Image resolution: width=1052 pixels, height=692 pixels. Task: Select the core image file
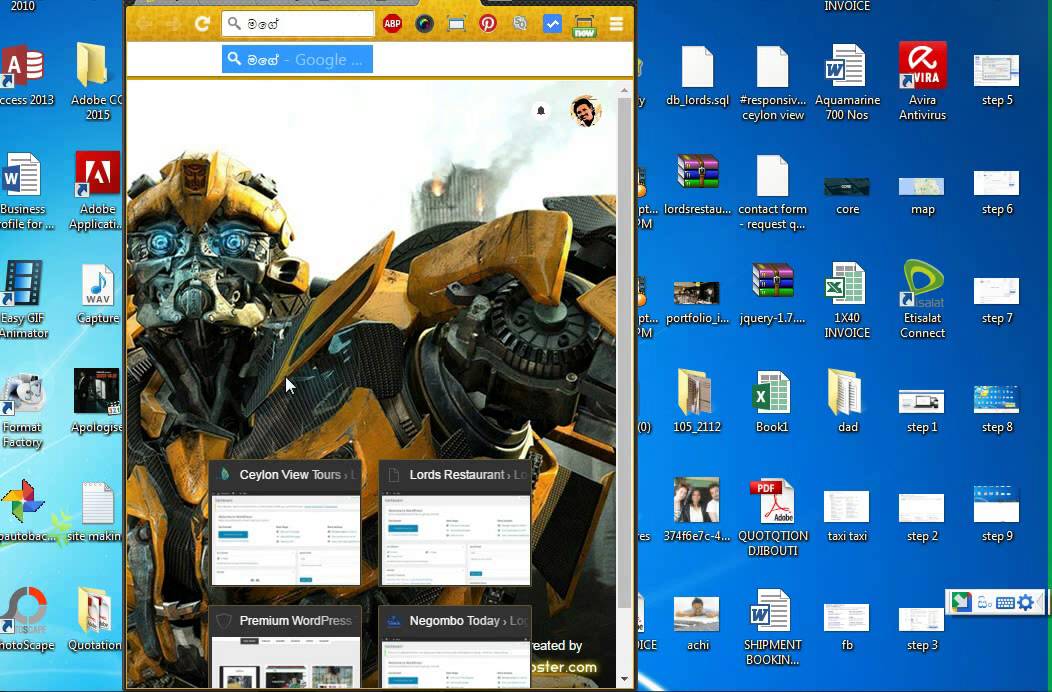[x=847, y=195]
